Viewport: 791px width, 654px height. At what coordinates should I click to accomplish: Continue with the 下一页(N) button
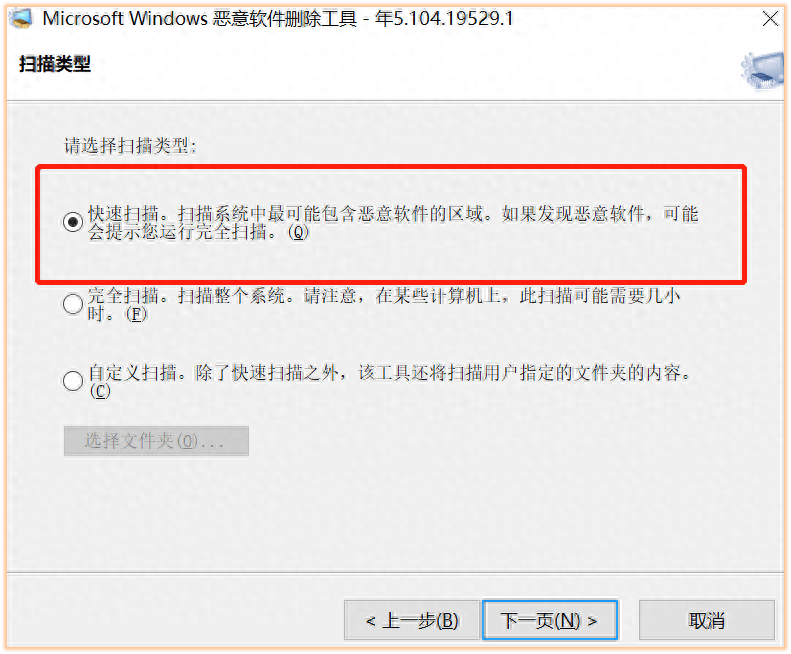coord(550,620)
